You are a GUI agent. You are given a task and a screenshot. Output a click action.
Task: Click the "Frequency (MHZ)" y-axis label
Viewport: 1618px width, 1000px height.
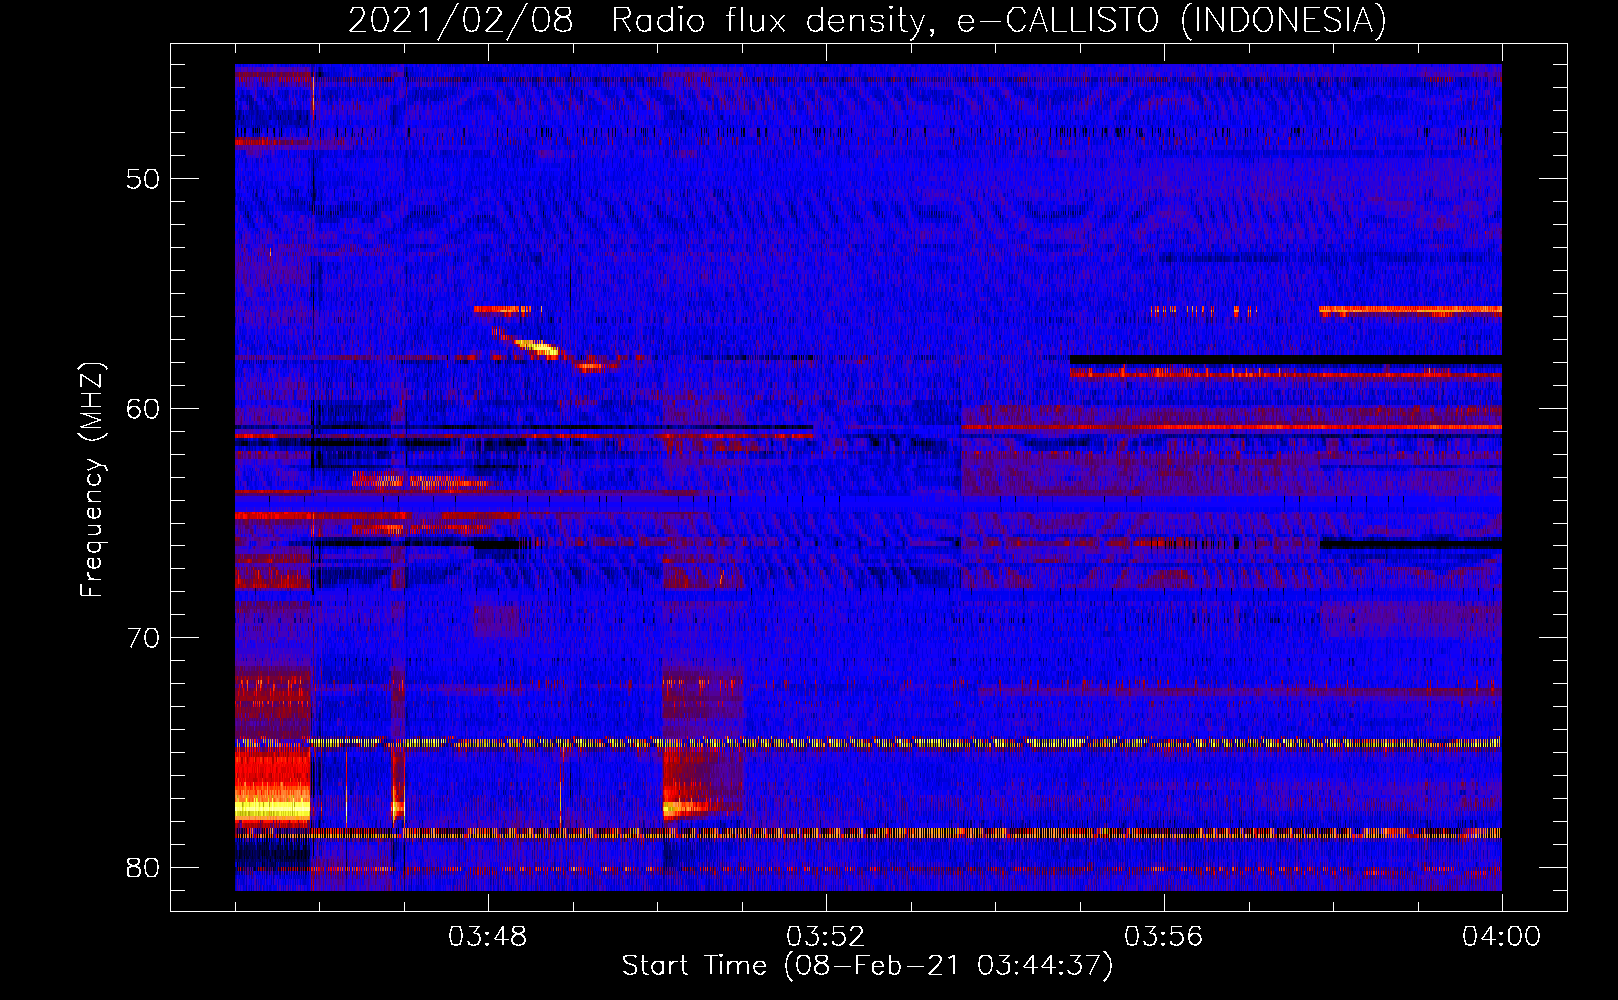[x=91, y=480]
